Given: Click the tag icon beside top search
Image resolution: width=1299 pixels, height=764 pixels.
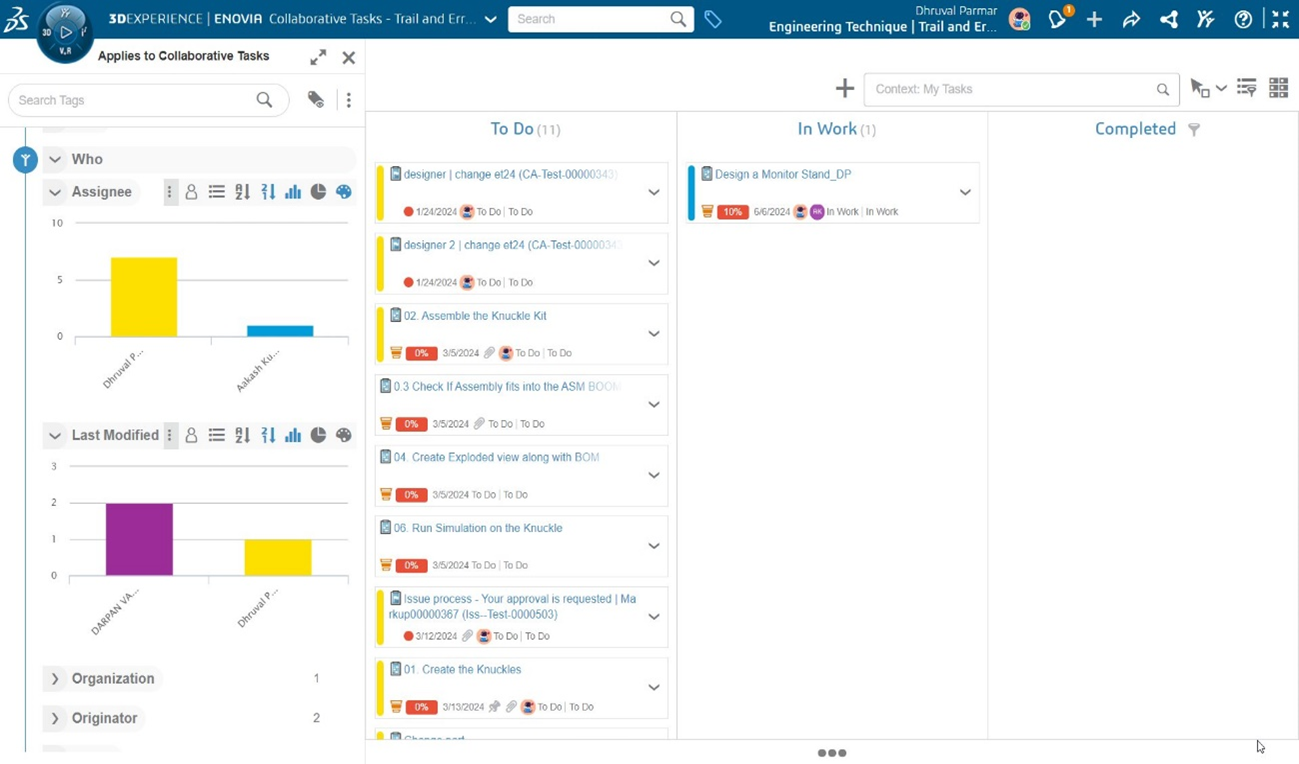Looking at the screenshot, I should (x=713, y=19).
